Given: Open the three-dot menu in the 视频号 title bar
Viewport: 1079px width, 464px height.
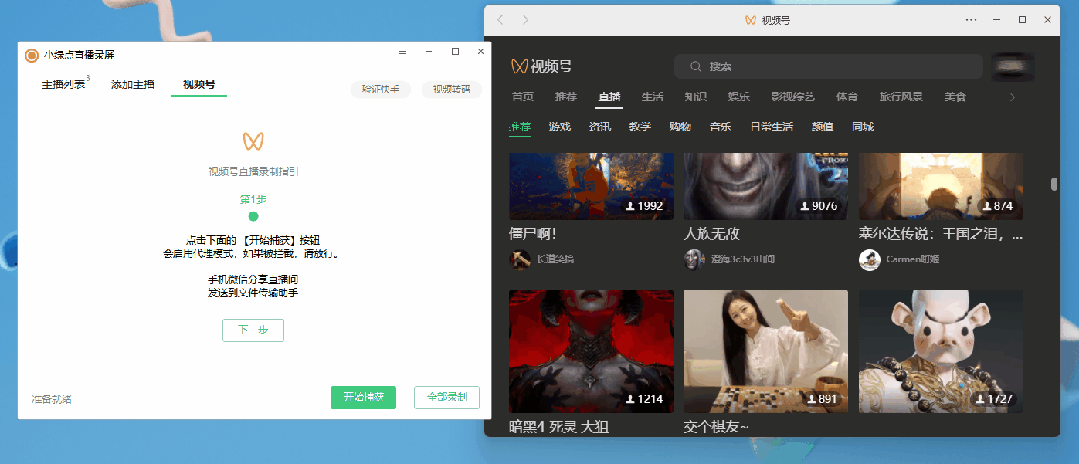Looking at the screenshot, I should (971, 20).
